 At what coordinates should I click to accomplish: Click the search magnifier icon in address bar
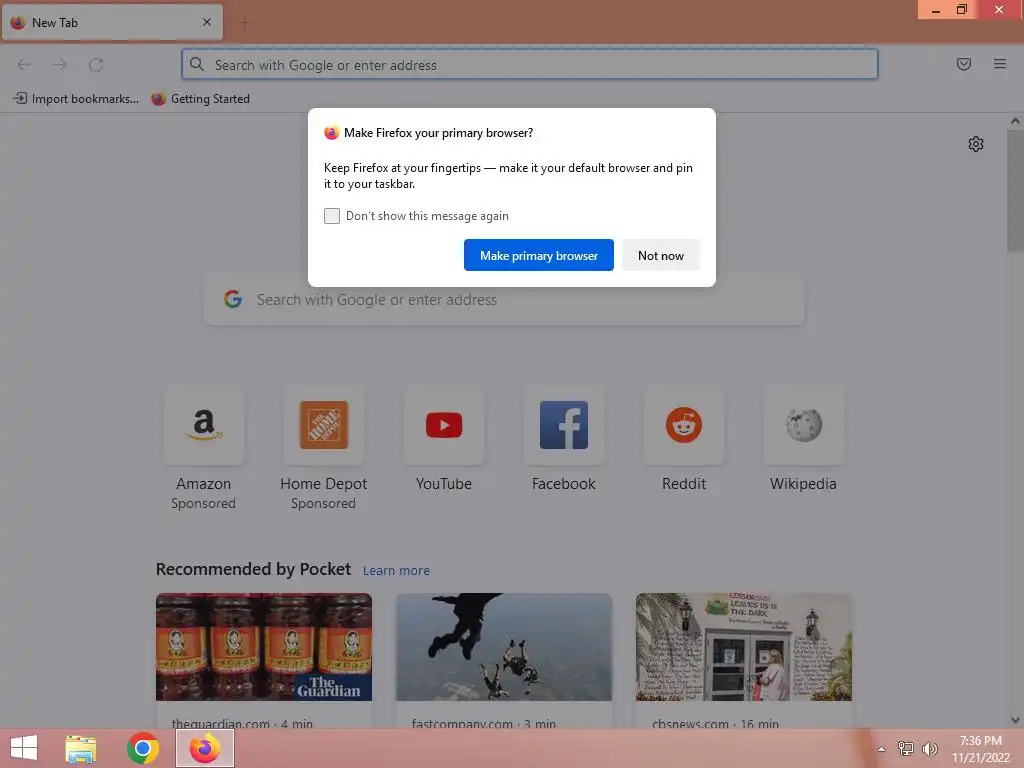point(197,64)
